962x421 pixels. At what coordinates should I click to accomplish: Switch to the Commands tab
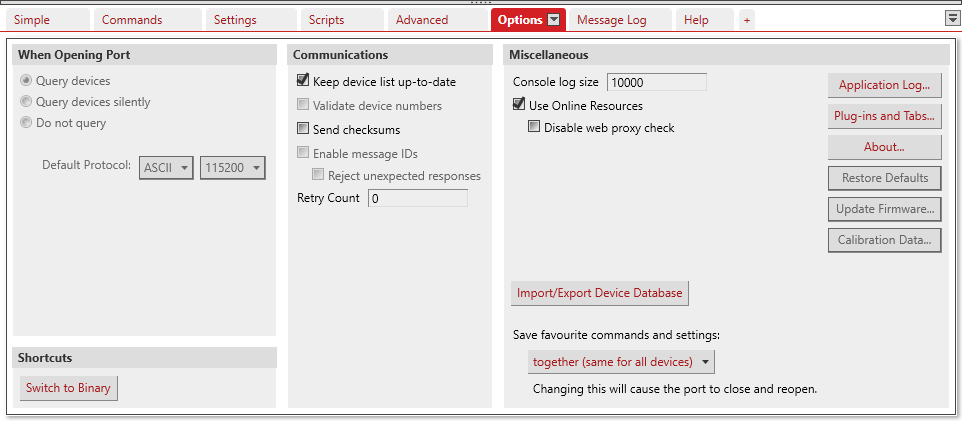(148, 20)
